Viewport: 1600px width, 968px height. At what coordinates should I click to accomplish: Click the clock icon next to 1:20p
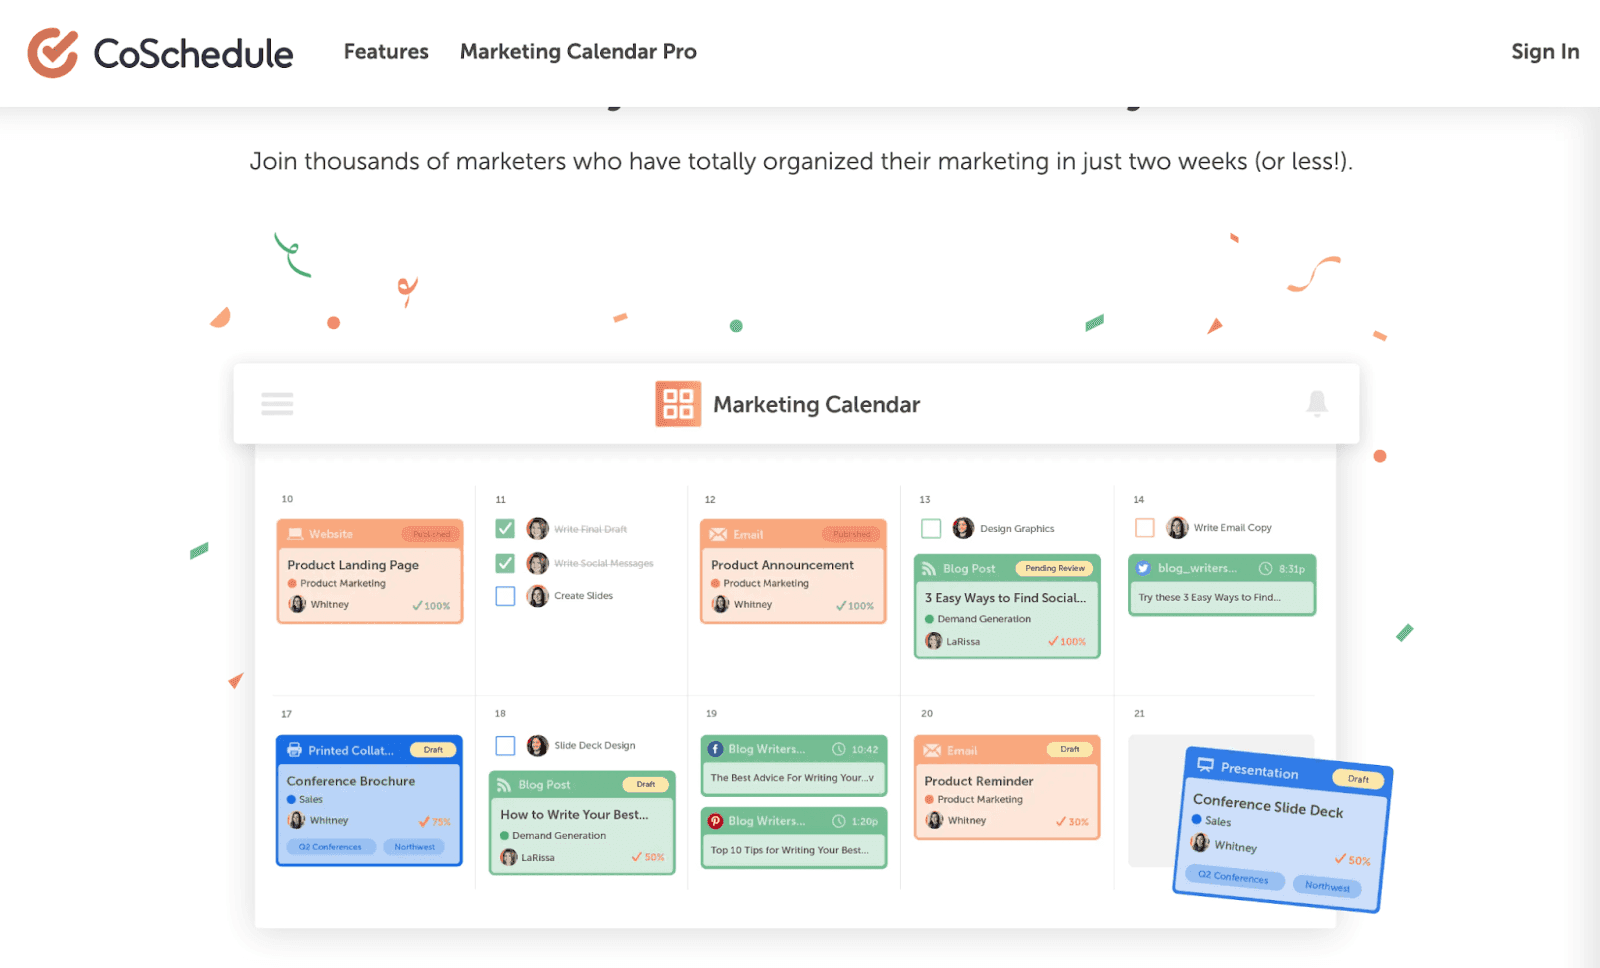(x=839, y=821)
